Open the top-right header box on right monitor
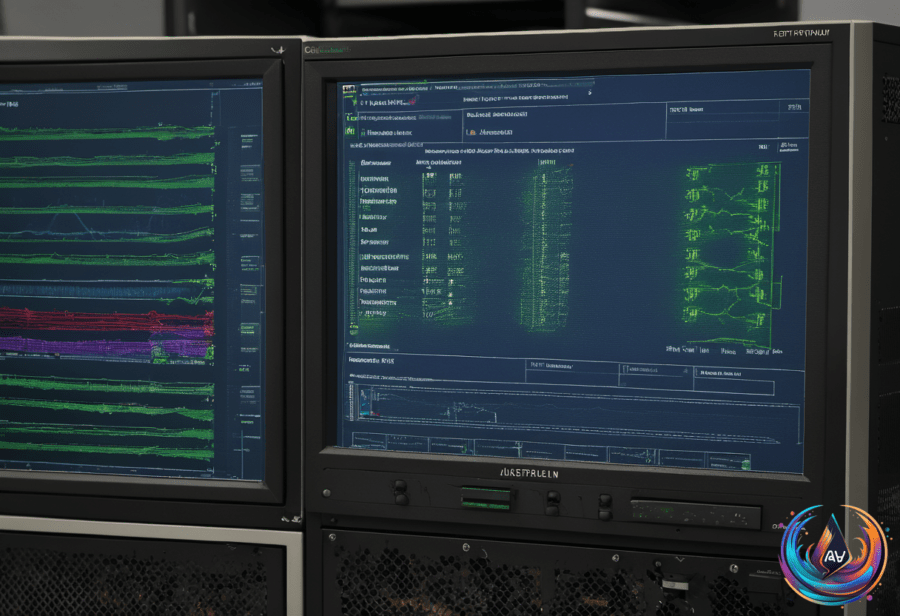Viewport: 900px width, 616px height. pyautogui.click(x=735, y=122)
